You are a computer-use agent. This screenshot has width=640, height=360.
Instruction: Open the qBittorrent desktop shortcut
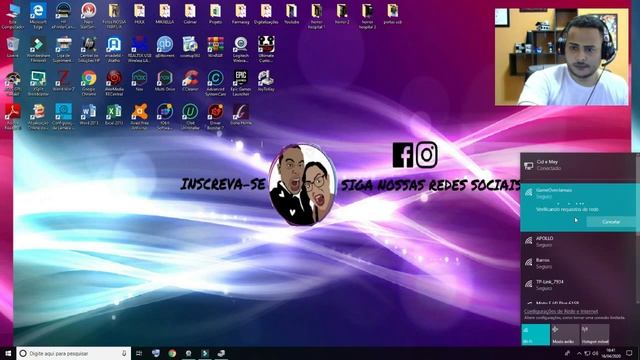click(164, 47)
